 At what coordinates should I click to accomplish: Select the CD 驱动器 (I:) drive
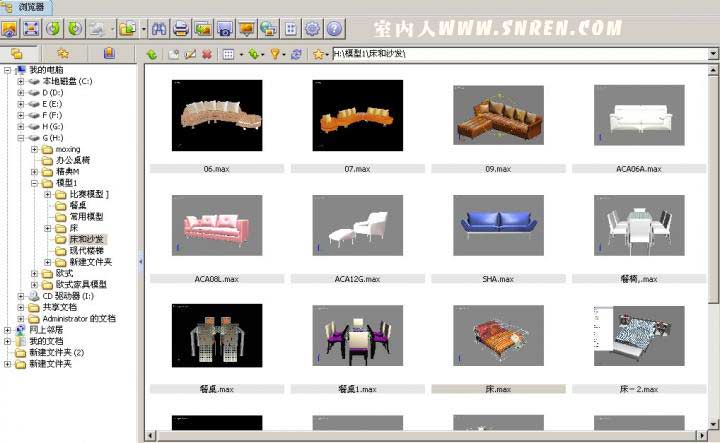68,296
